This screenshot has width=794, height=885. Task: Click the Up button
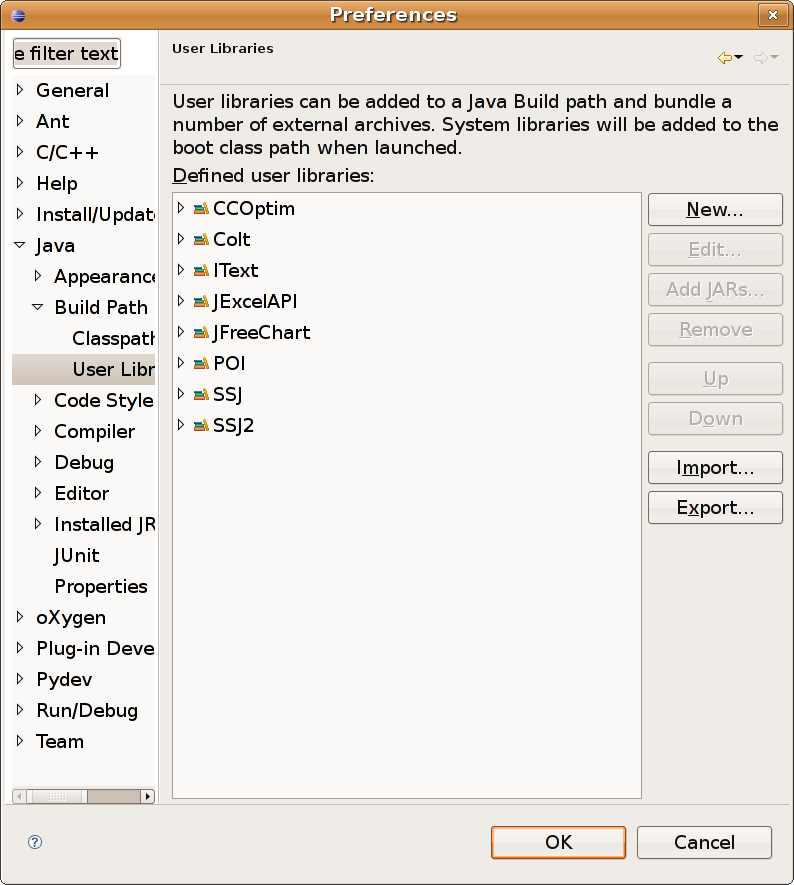click(715, 379)
